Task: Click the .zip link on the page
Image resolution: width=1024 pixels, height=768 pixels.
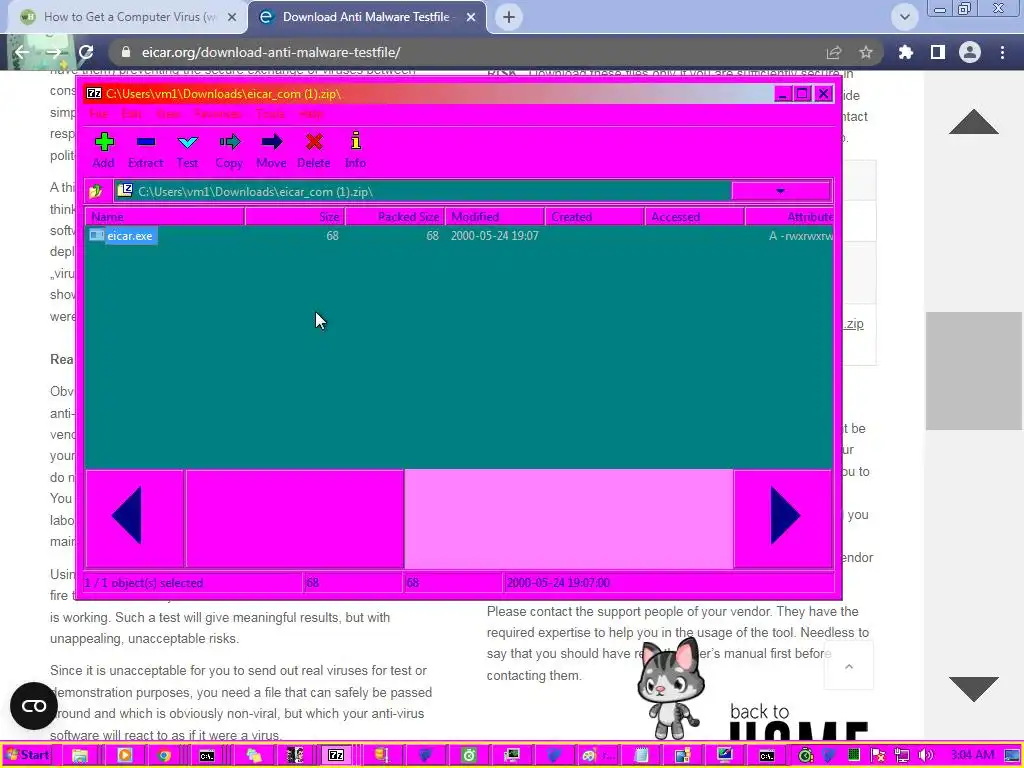Action: click(853, 323)
